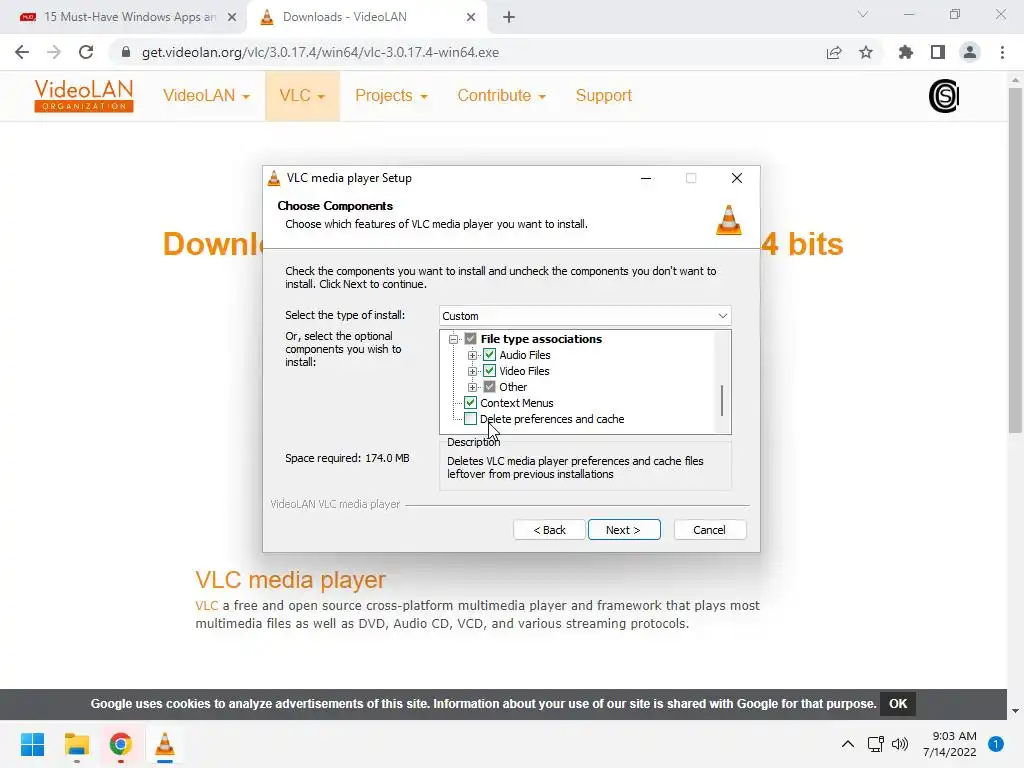
Task: Uncheck the Video Files checkbox
Action: pyautogui.click(x=489, y=371)
